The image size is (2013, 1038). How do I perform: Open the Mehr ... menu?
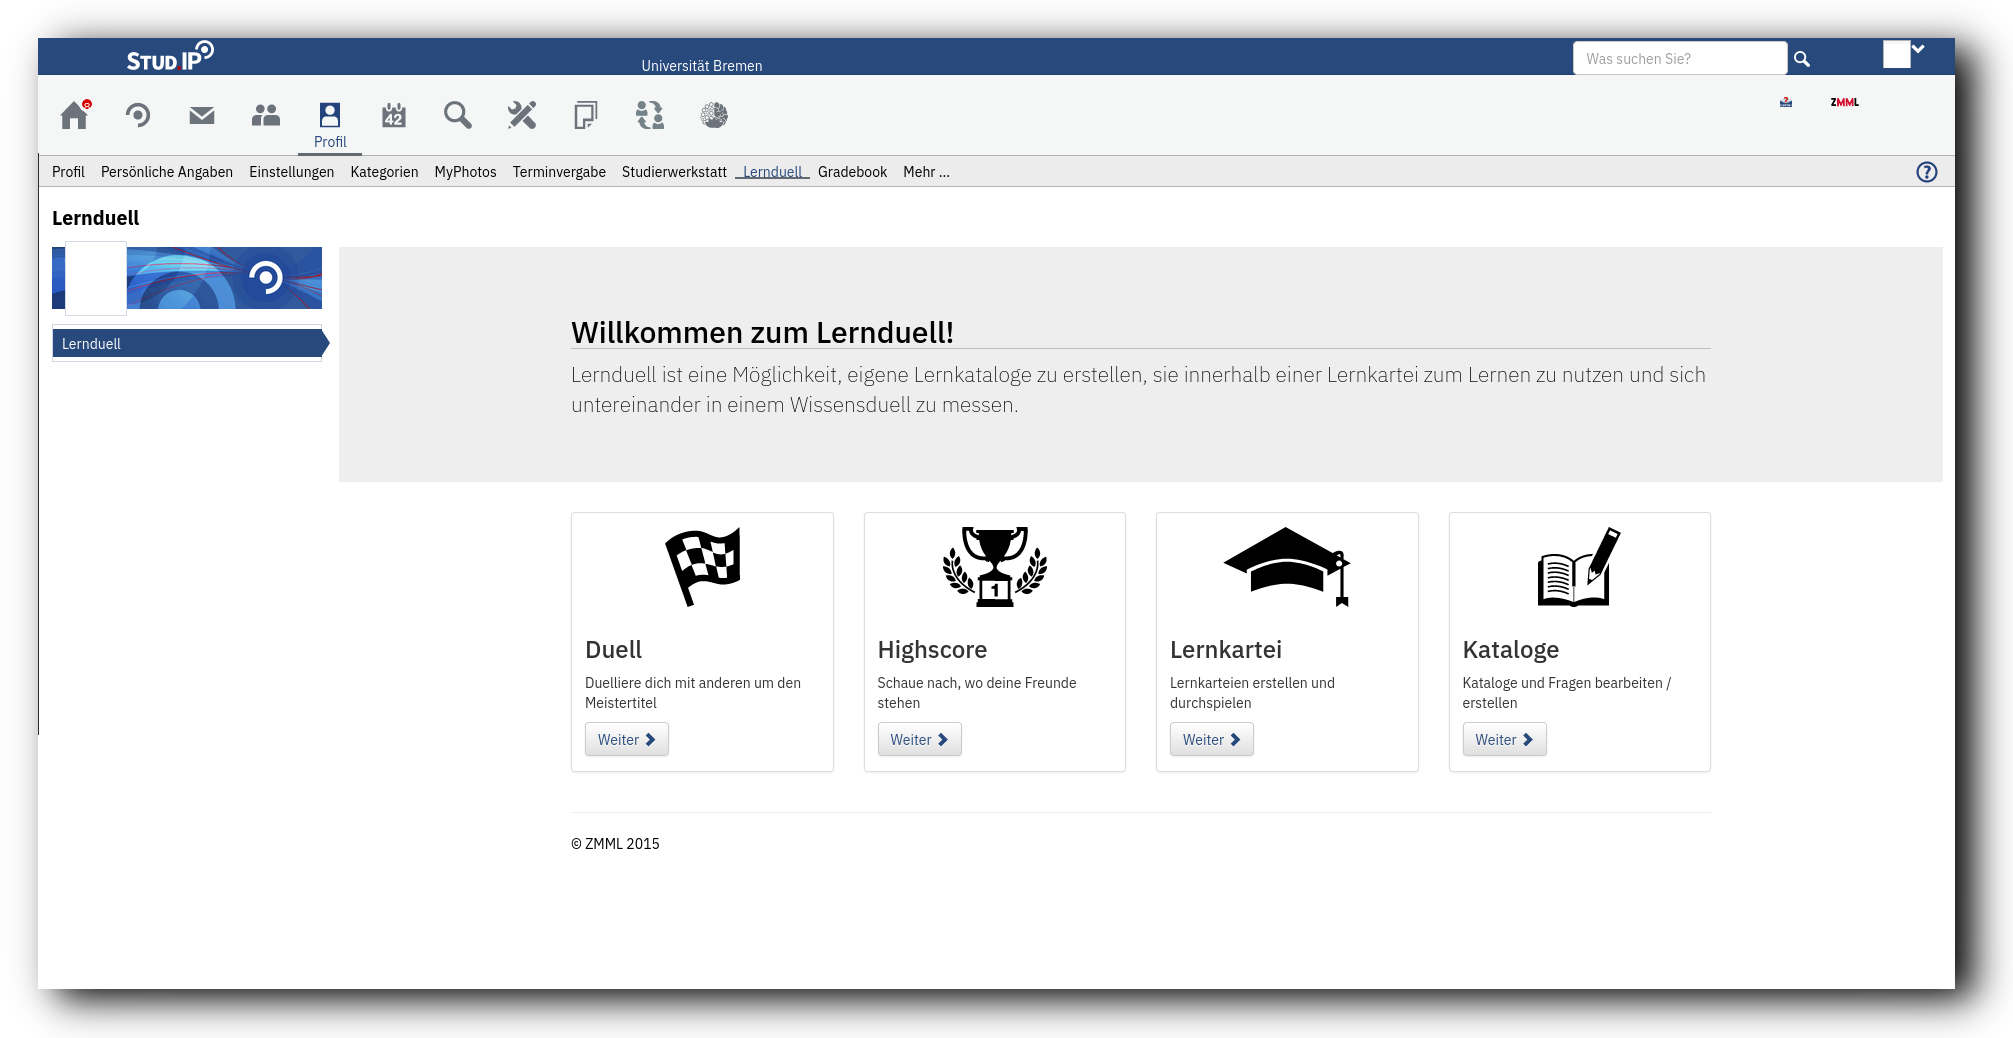coord(926,171)
